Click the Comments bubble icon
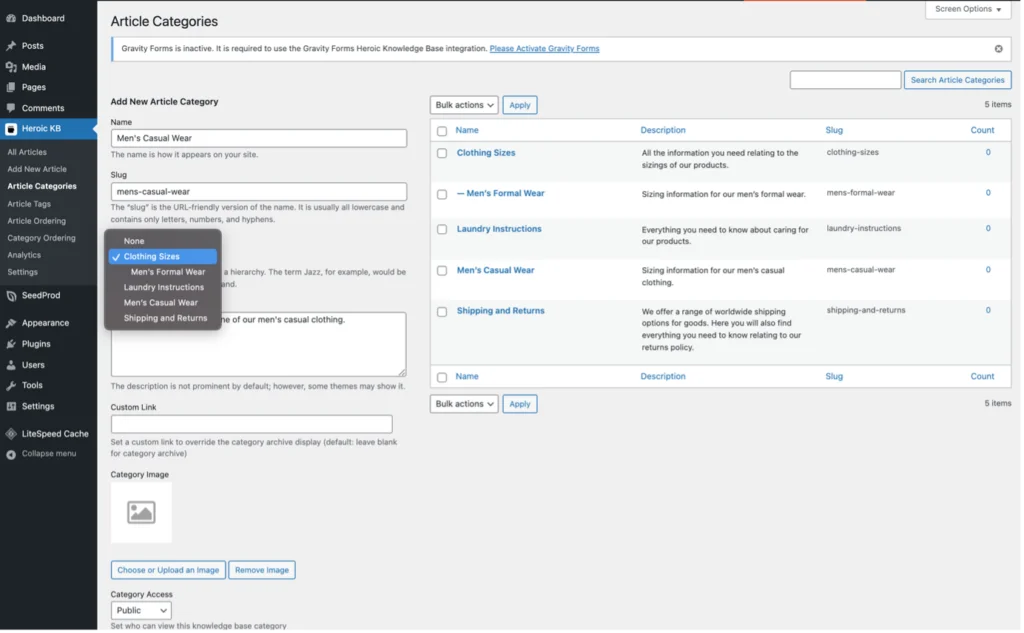The height and width of the screenshot is (633, 1024). (11, 108)
